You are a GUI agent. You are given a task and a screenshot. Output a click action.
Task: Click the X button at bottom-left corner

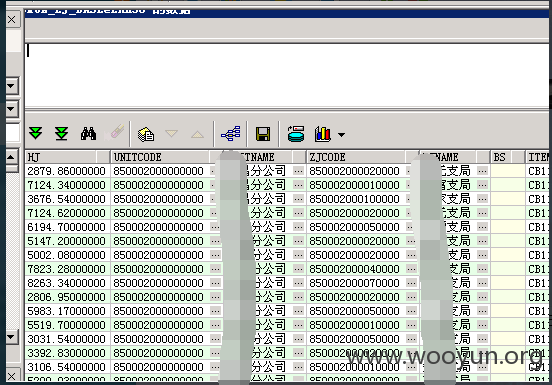tap(12, 376)
